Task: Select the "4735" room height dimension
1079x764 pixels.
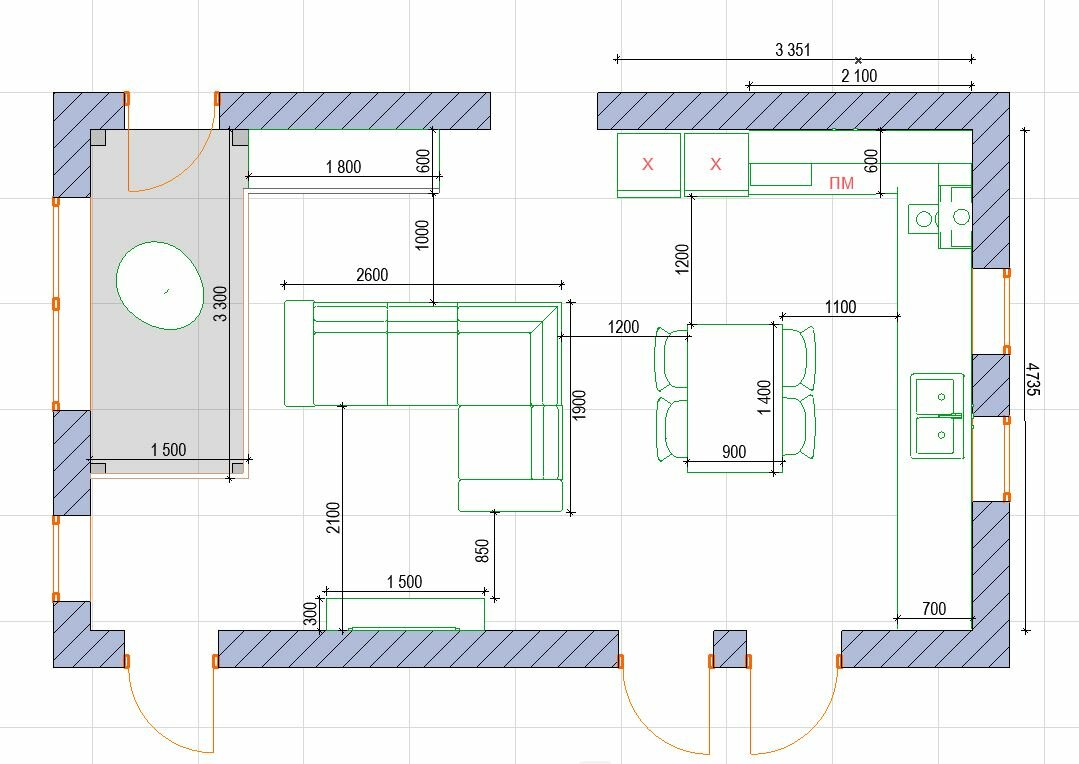Action: [1033, 379]
